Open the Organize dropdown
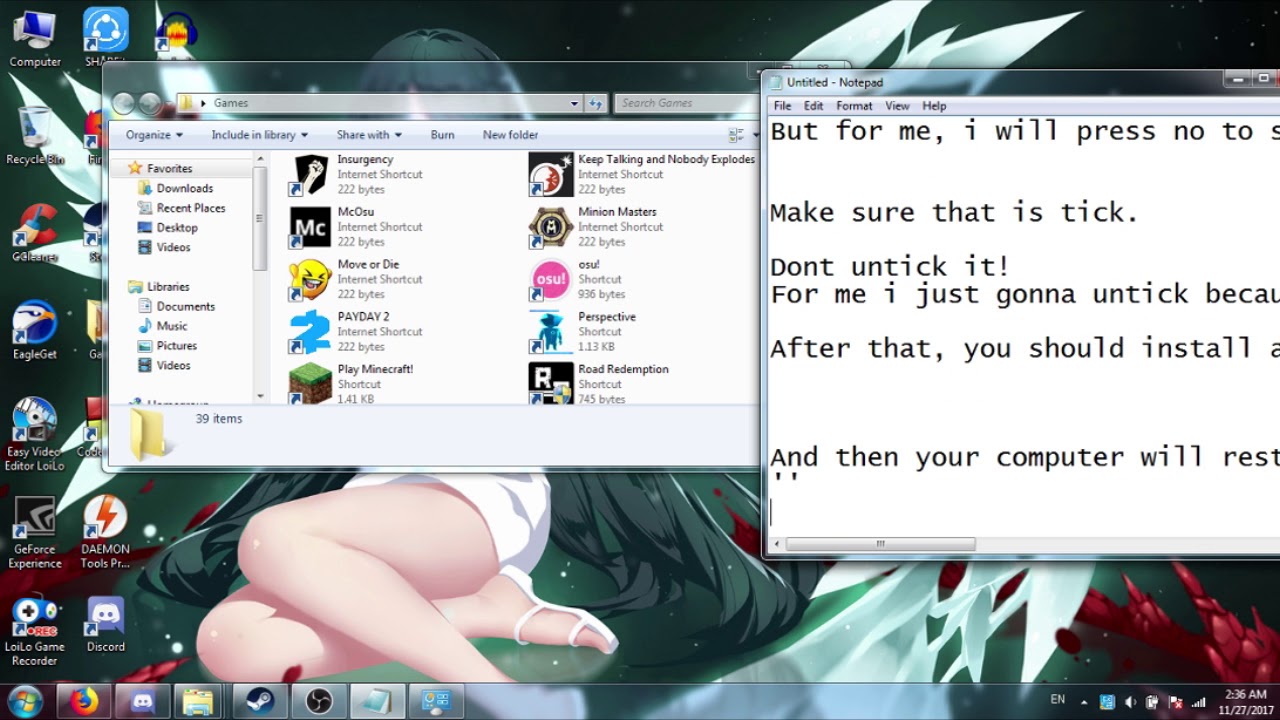The width and height of the screenshot is (1280, 720). (x=154, y=135)
